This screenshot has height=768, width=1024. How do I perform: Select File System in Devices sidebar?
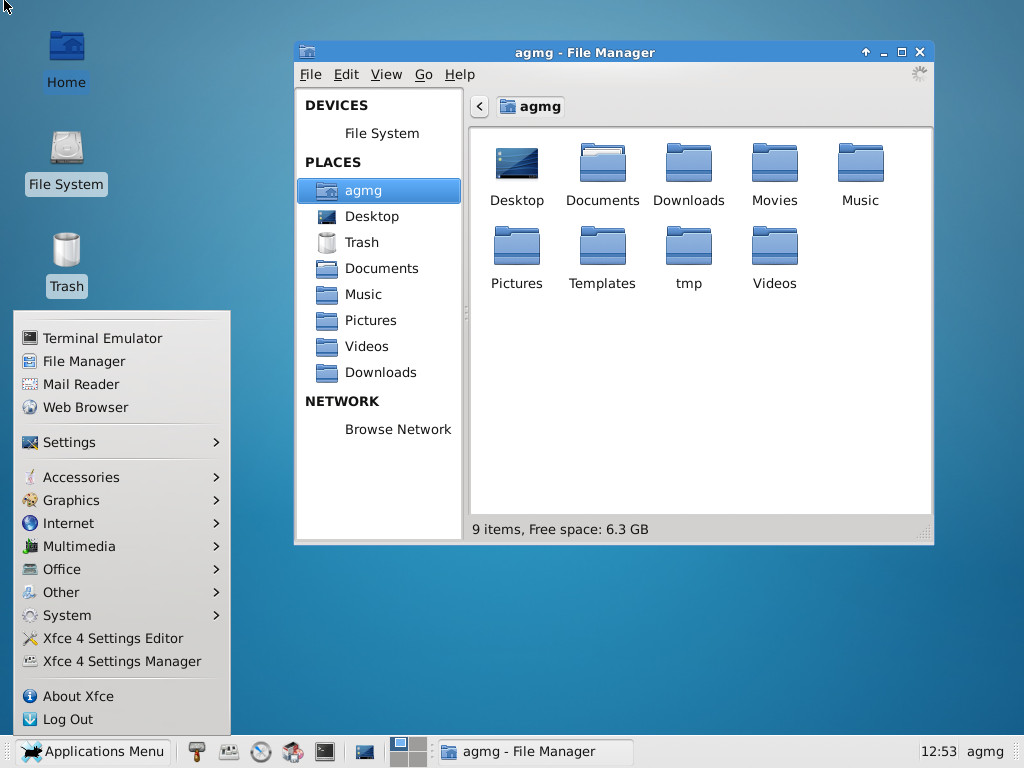point(379,133)
